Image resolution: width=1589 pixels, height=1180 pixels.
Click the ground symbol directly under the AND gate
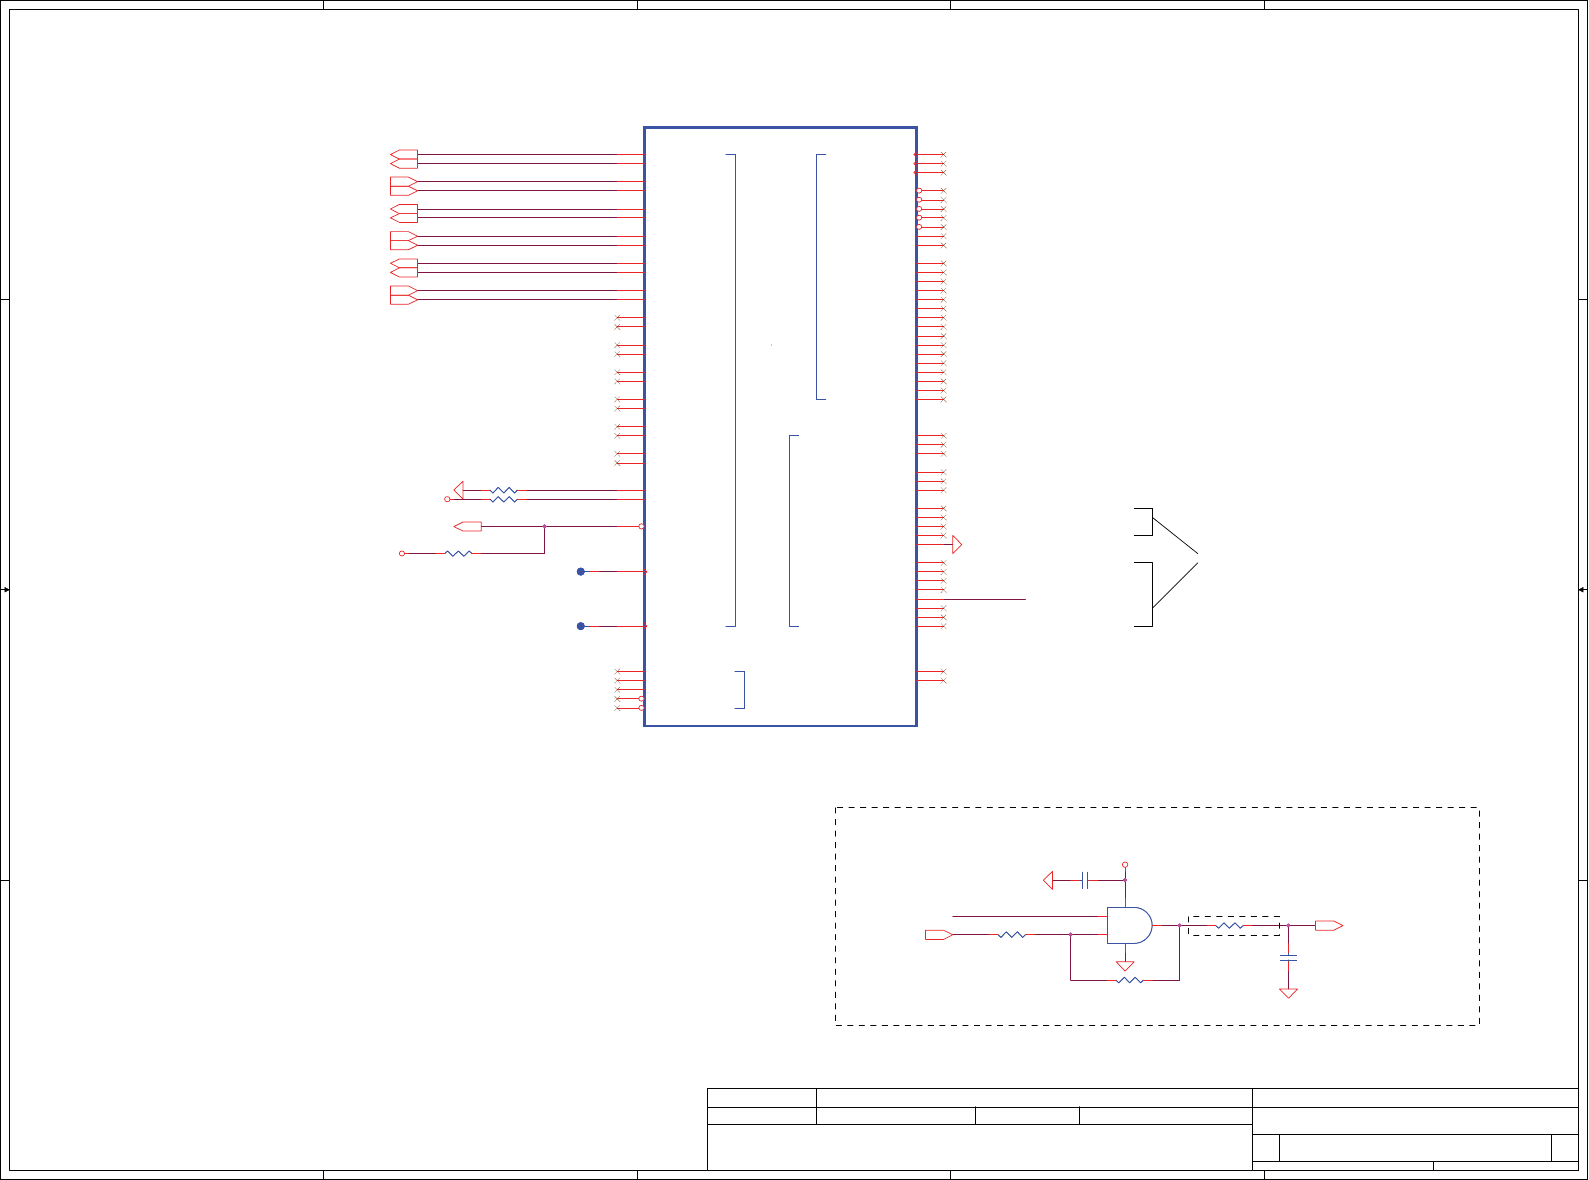click(1125, 966)
